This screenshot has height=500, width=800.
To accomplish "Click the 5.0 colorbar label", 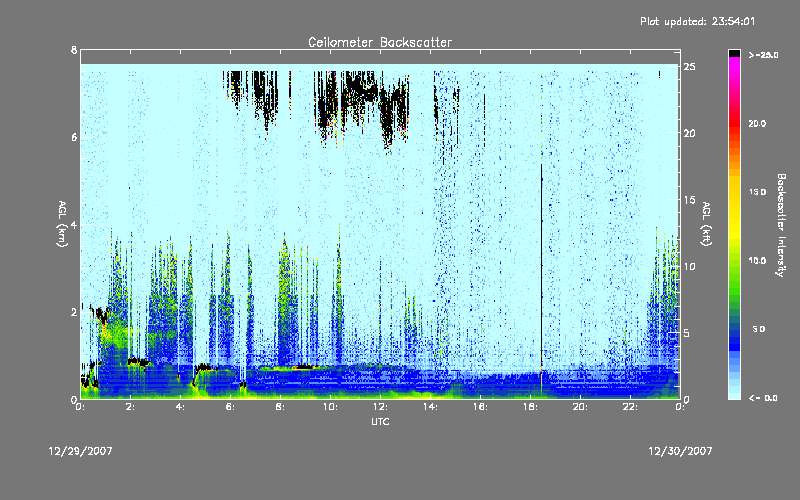I will pos(759,329).
